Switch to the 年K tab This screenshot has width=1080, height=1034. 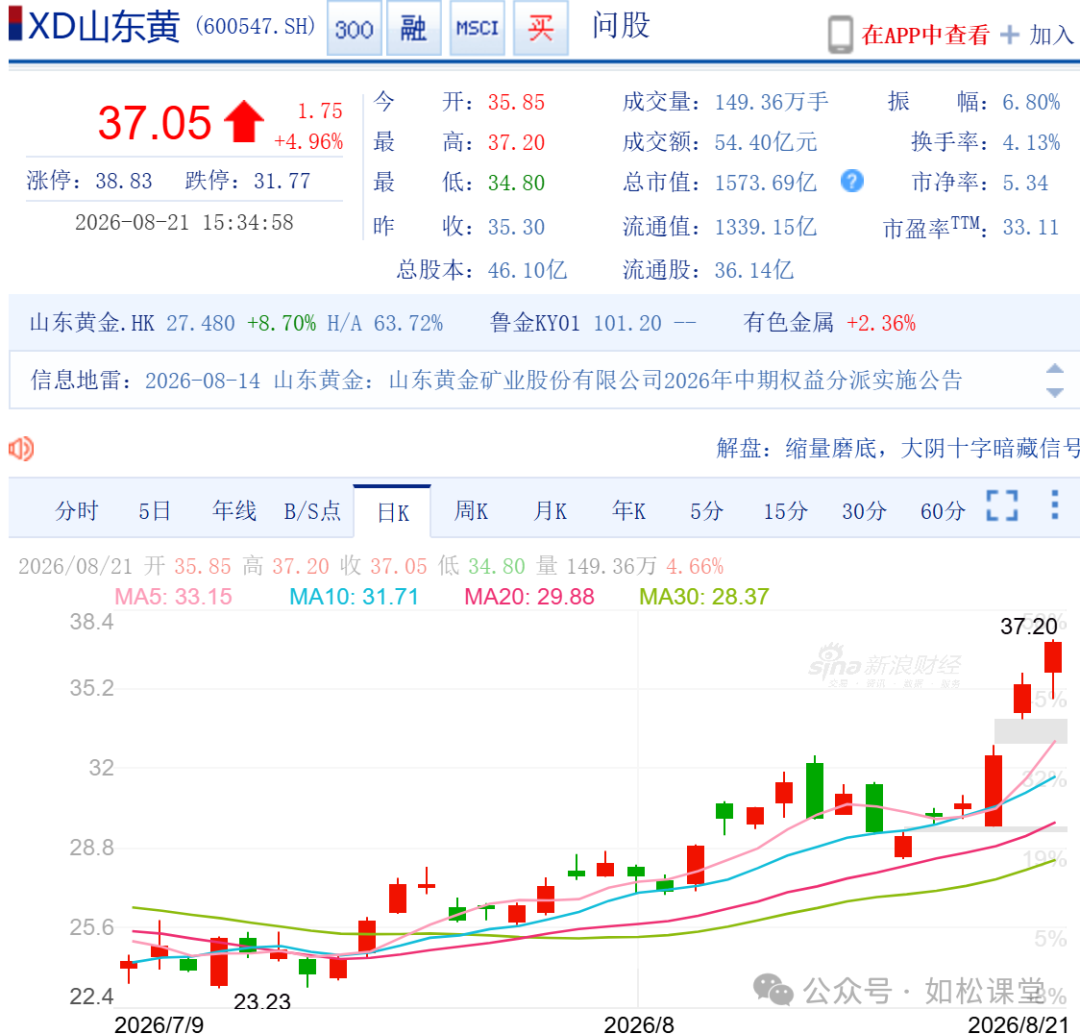(629, 511)
